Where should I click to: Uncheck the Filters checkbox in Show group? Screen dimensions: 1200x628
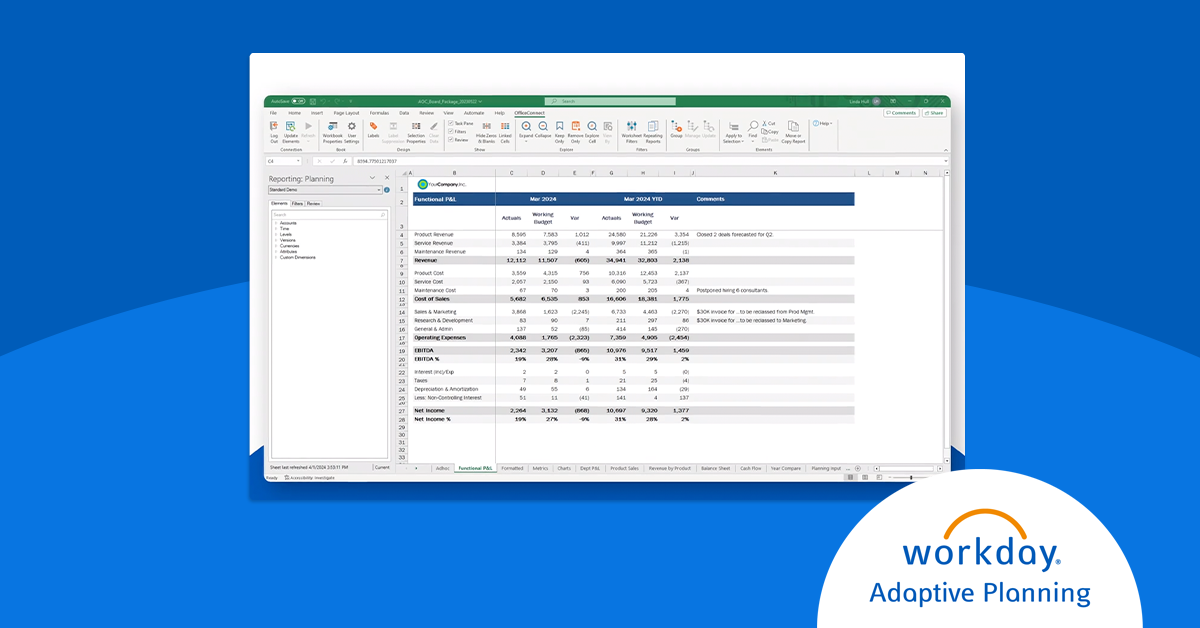point(451,131)
